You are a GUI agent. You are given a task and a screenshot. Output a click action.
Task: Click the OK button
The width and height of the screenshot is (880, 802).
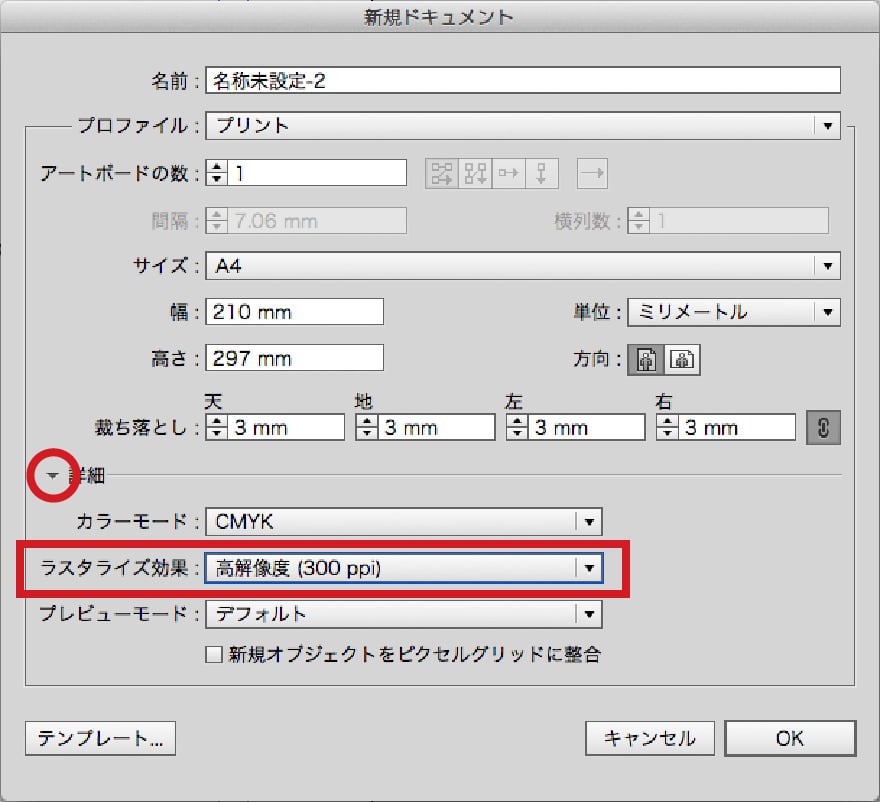tap(790, 738)
